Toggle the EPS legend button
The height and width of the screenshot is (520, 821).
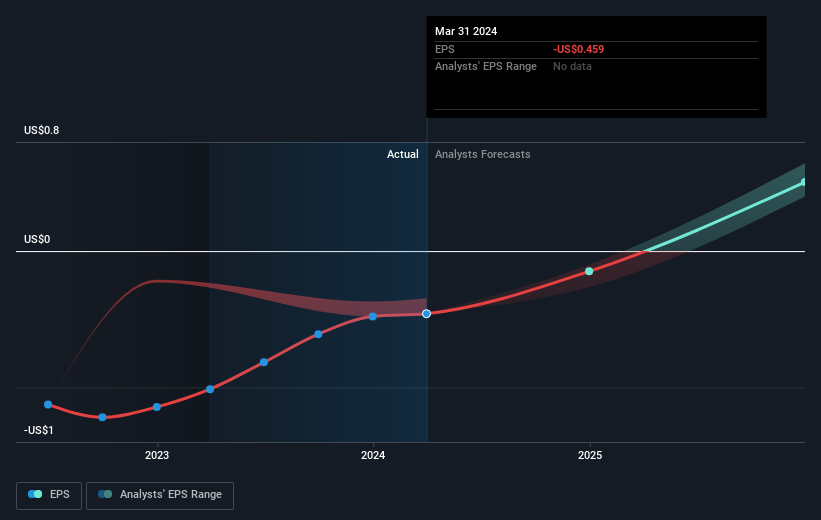(x=49, y=495)
